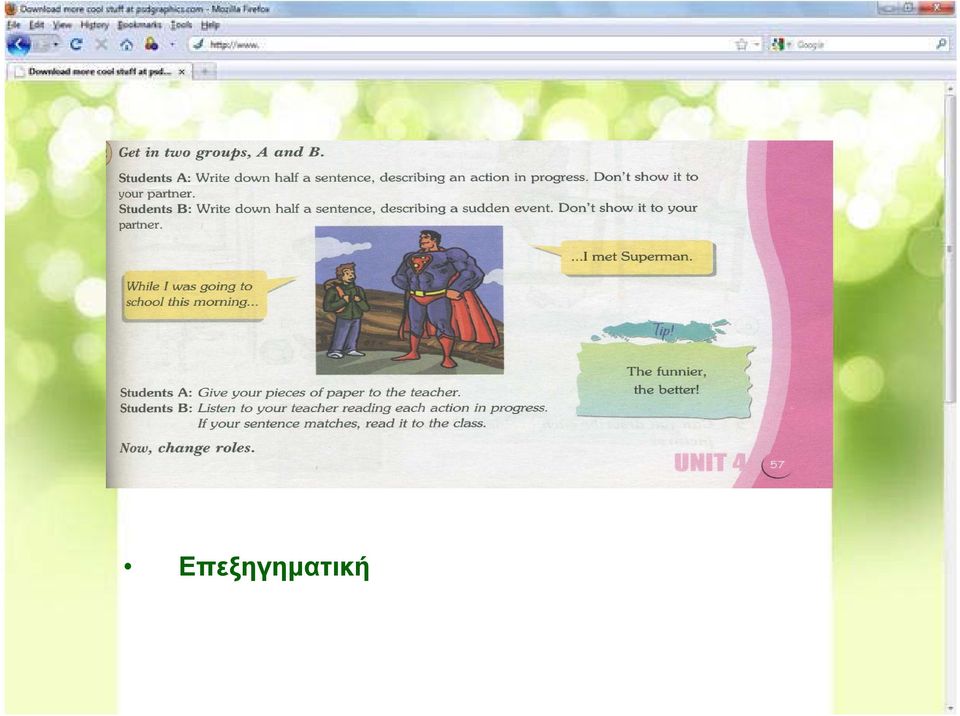
Task: Open the Bookmarks menu
Action: (140, 25)
